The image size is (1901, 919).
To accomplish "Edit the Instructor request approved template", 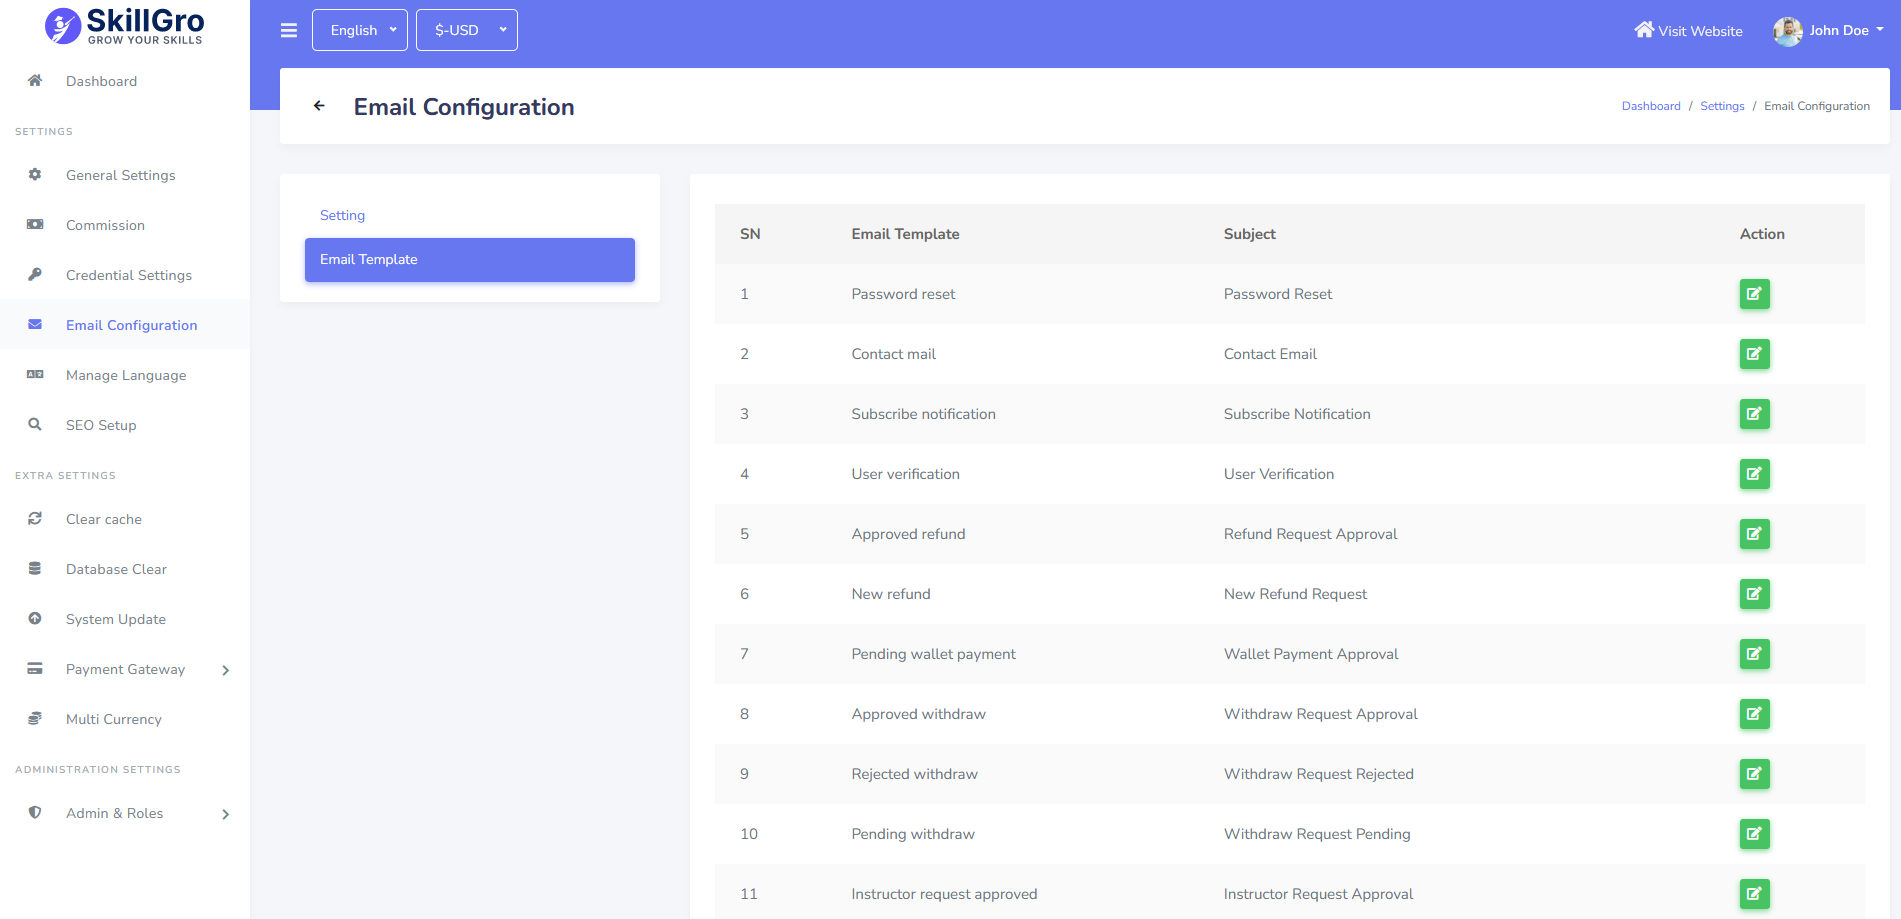I will (1754, 894).
